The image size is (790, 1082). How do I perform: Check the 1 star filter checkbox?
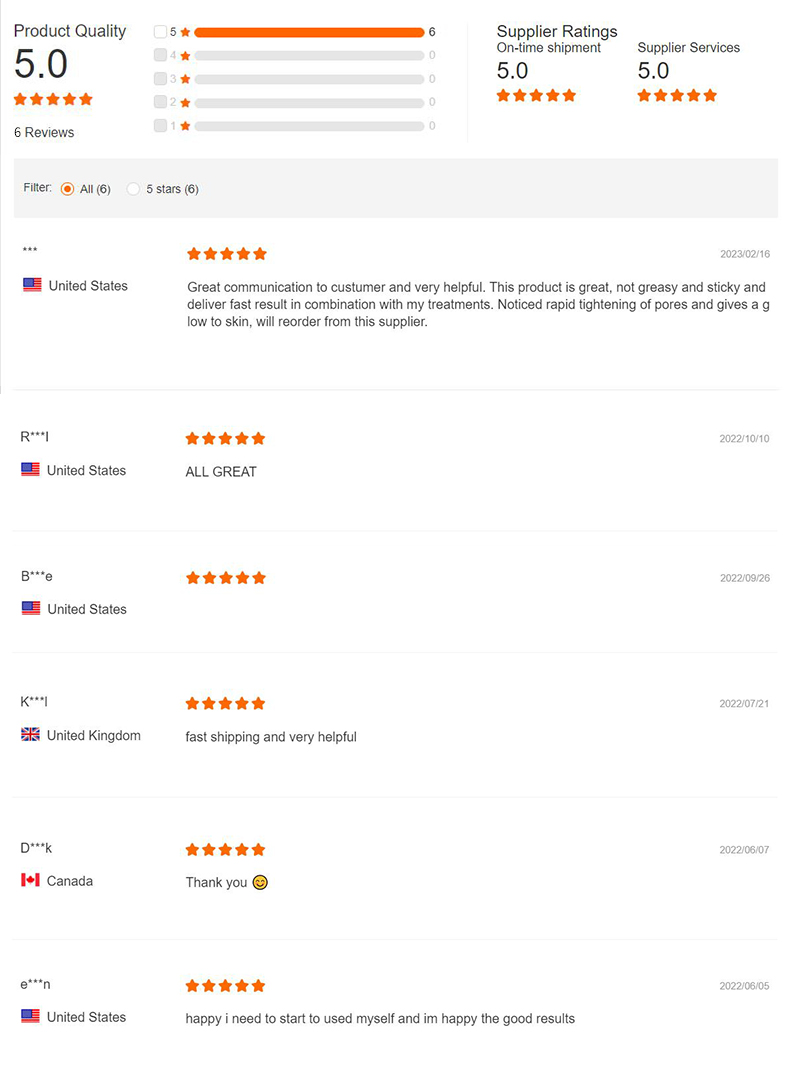[160, 126]
